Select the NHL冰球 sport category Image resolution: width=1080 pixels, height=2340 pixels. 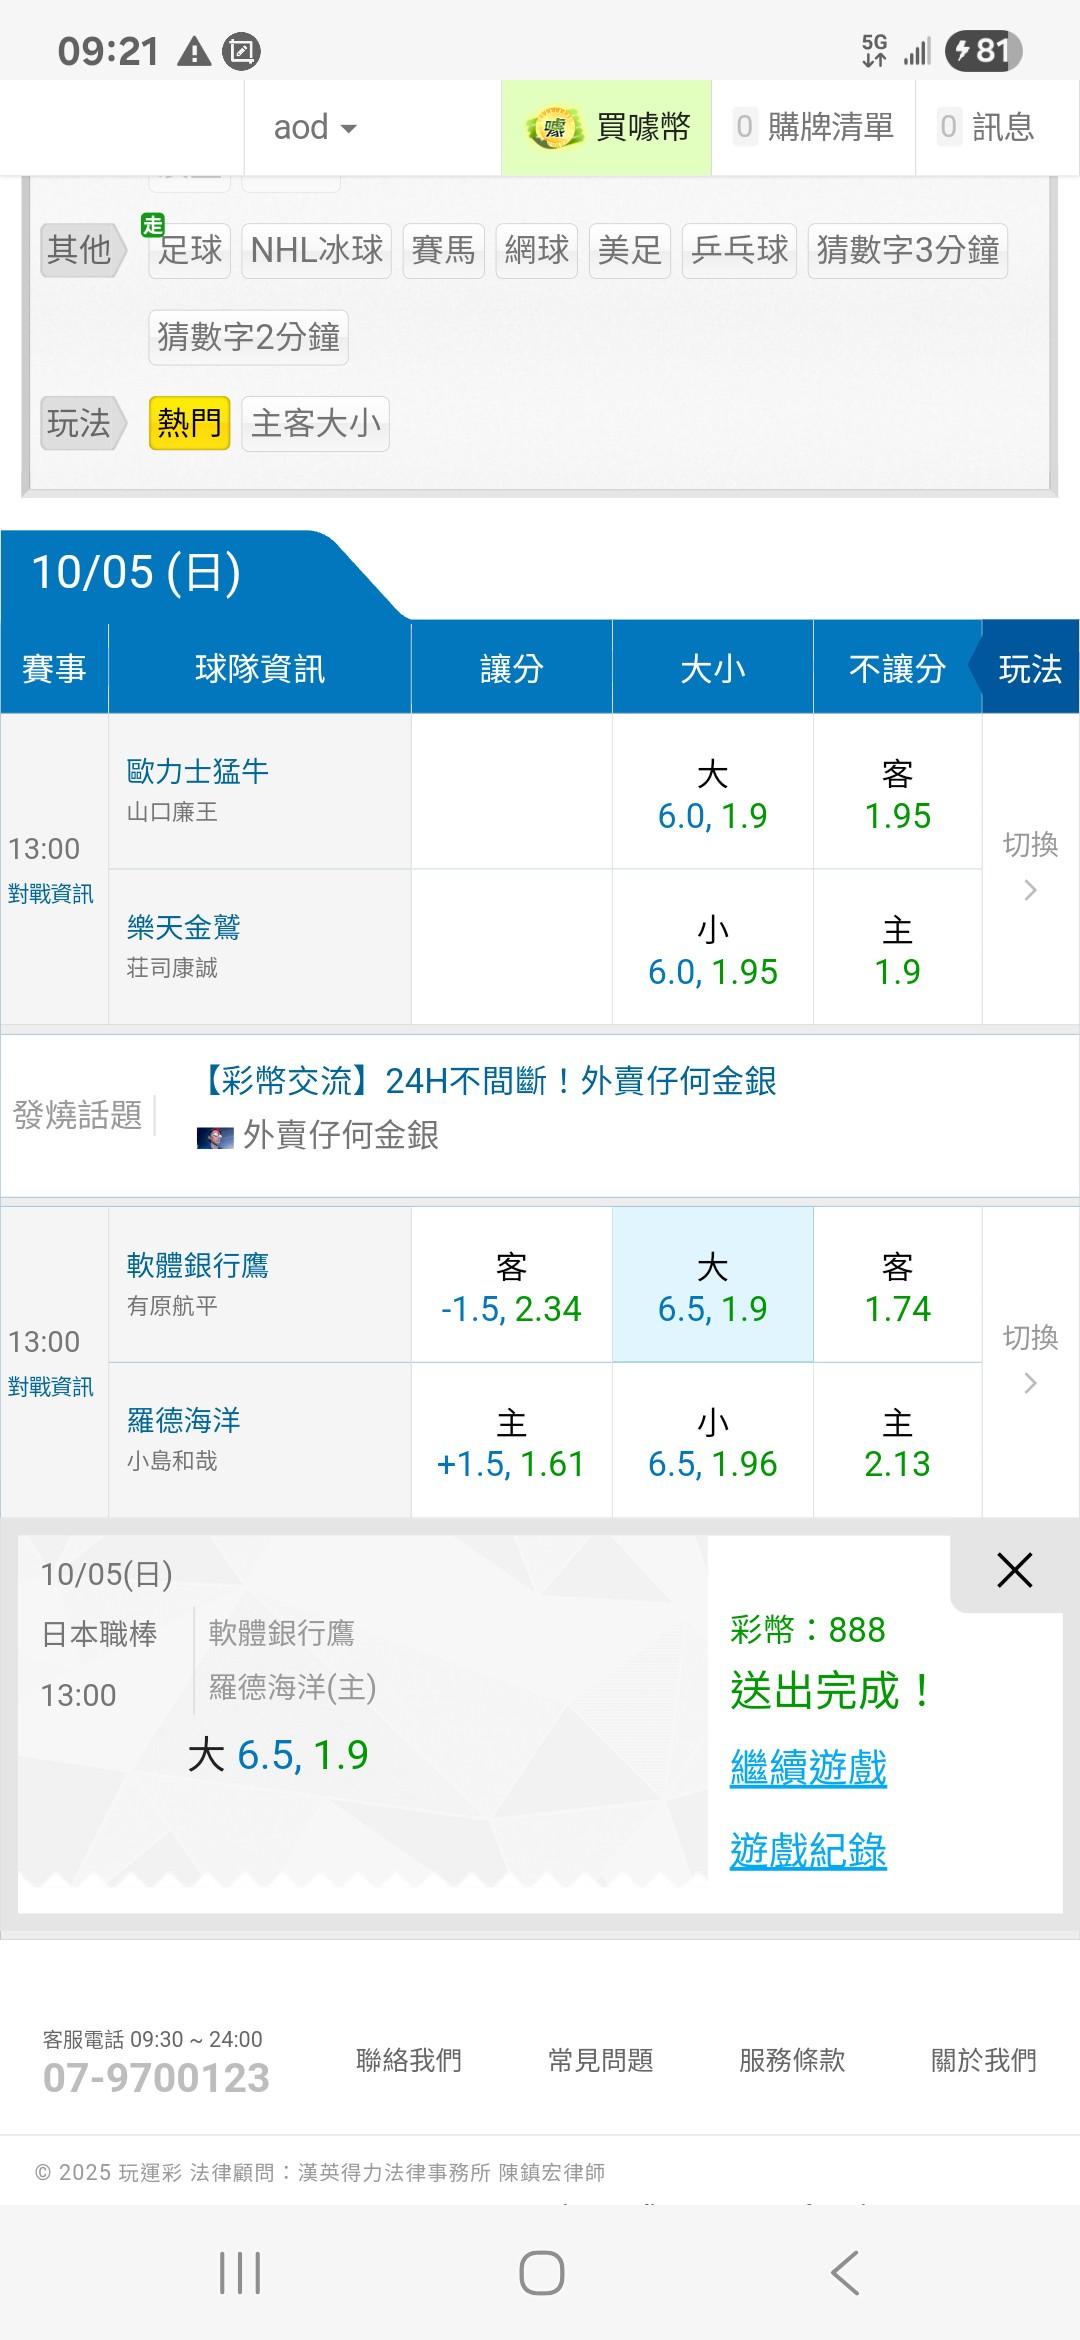click(x=316, y=250)
